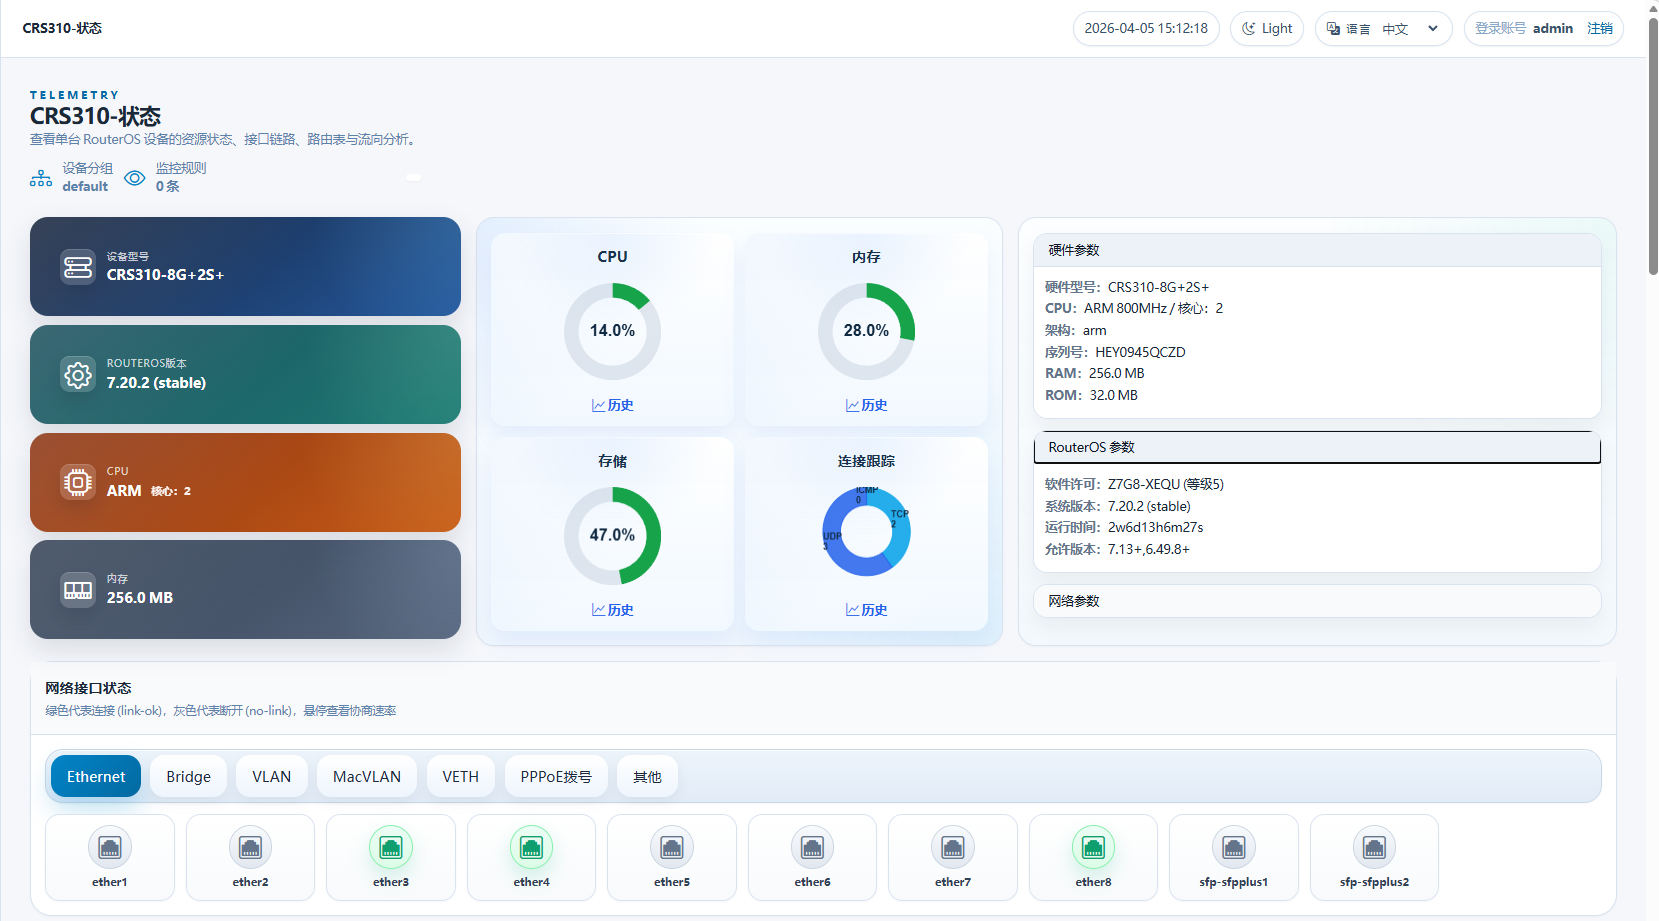
Task: Open the PPPoE拨号 tab
Action: [556, 777]
